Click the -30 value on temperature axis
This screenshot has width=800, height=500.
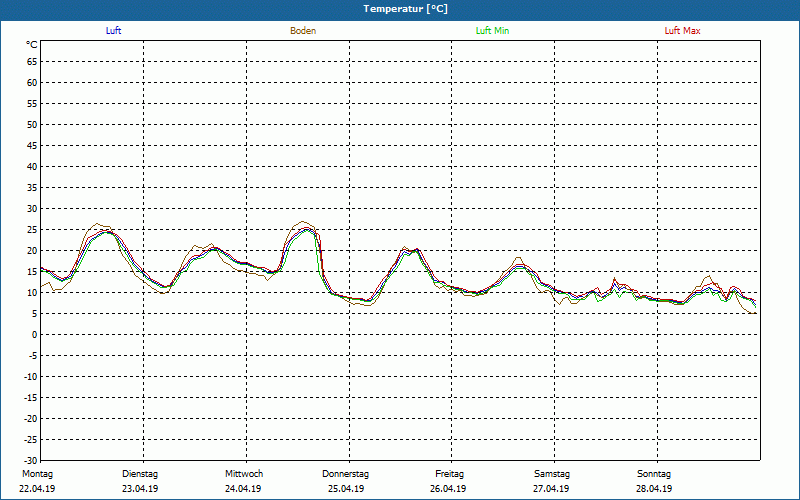coord(31,461)
